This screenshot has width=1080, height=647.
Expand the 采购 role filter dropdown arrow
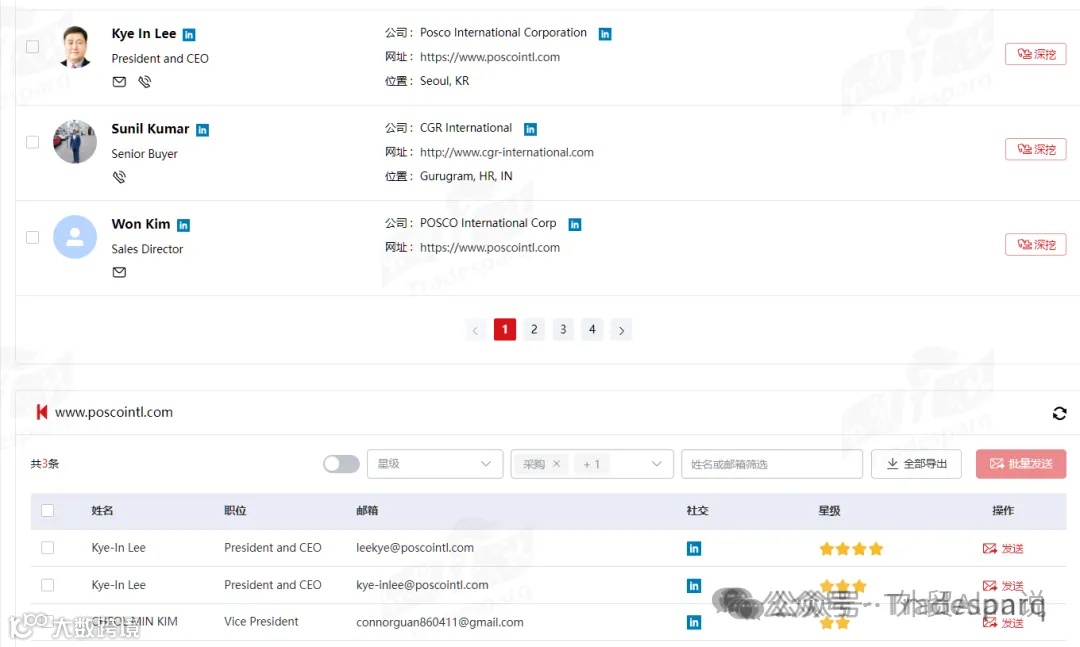click(656, 464)
